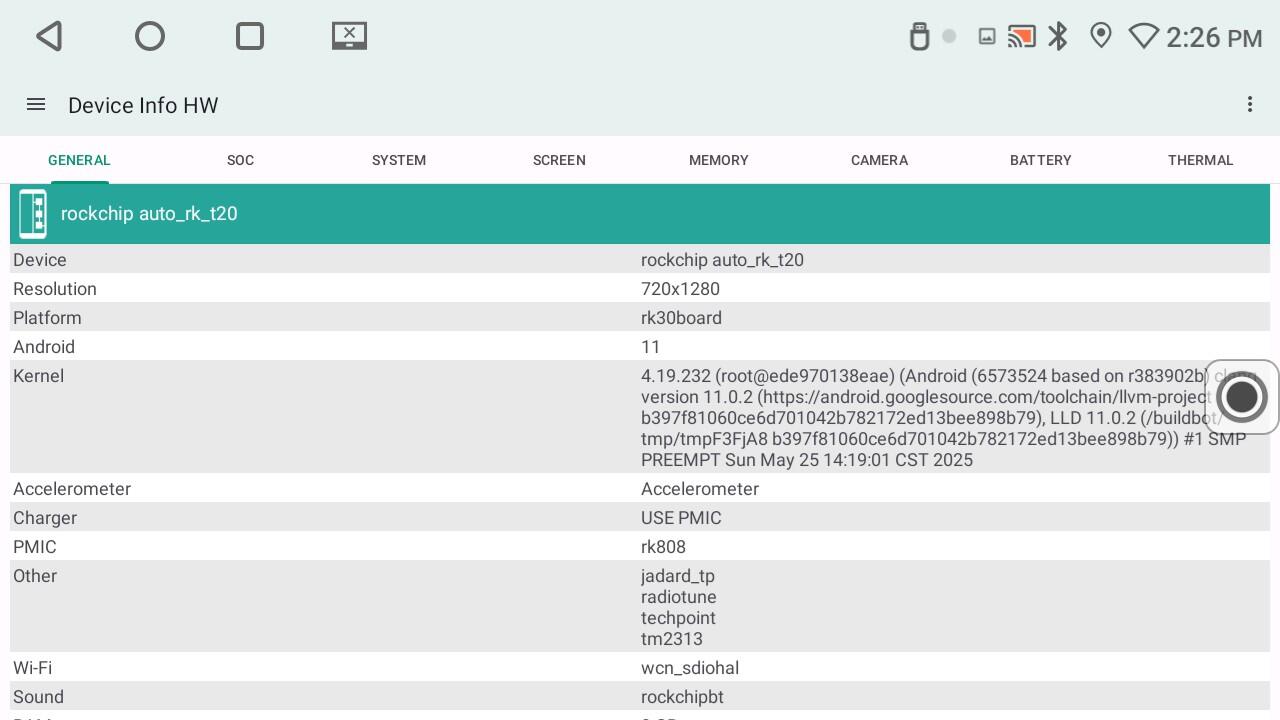This screenshot has width=1280, height=720.
Task: Open the hamburger navigation menu
Action: [36, 105]
